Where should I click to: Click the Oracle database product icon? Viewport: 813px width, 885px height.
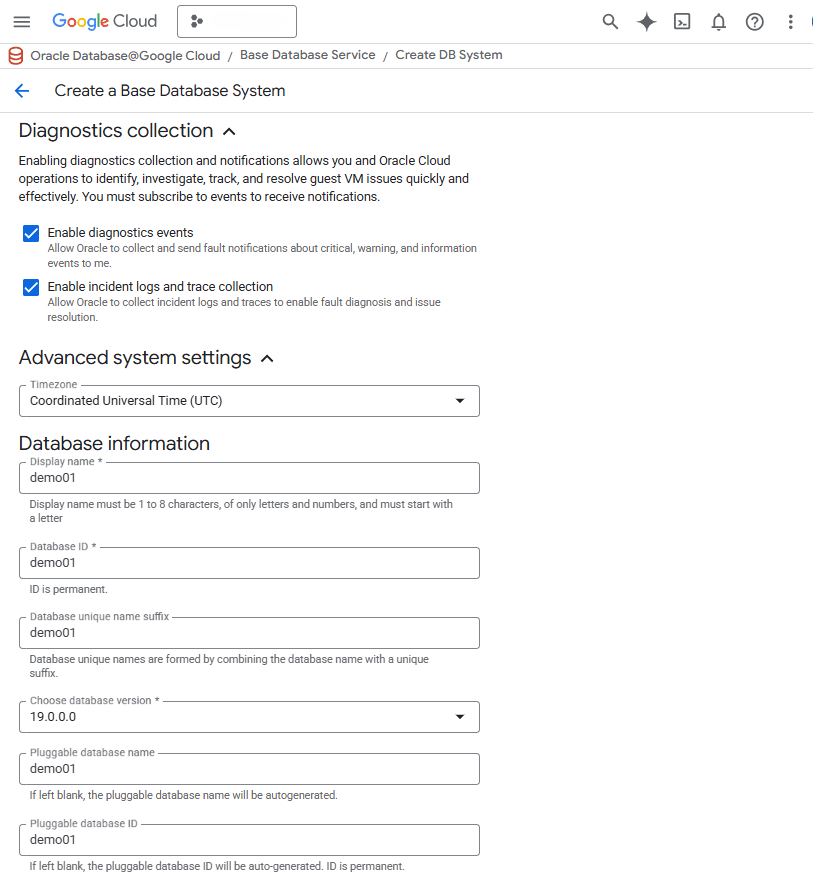tap(16, 55)
